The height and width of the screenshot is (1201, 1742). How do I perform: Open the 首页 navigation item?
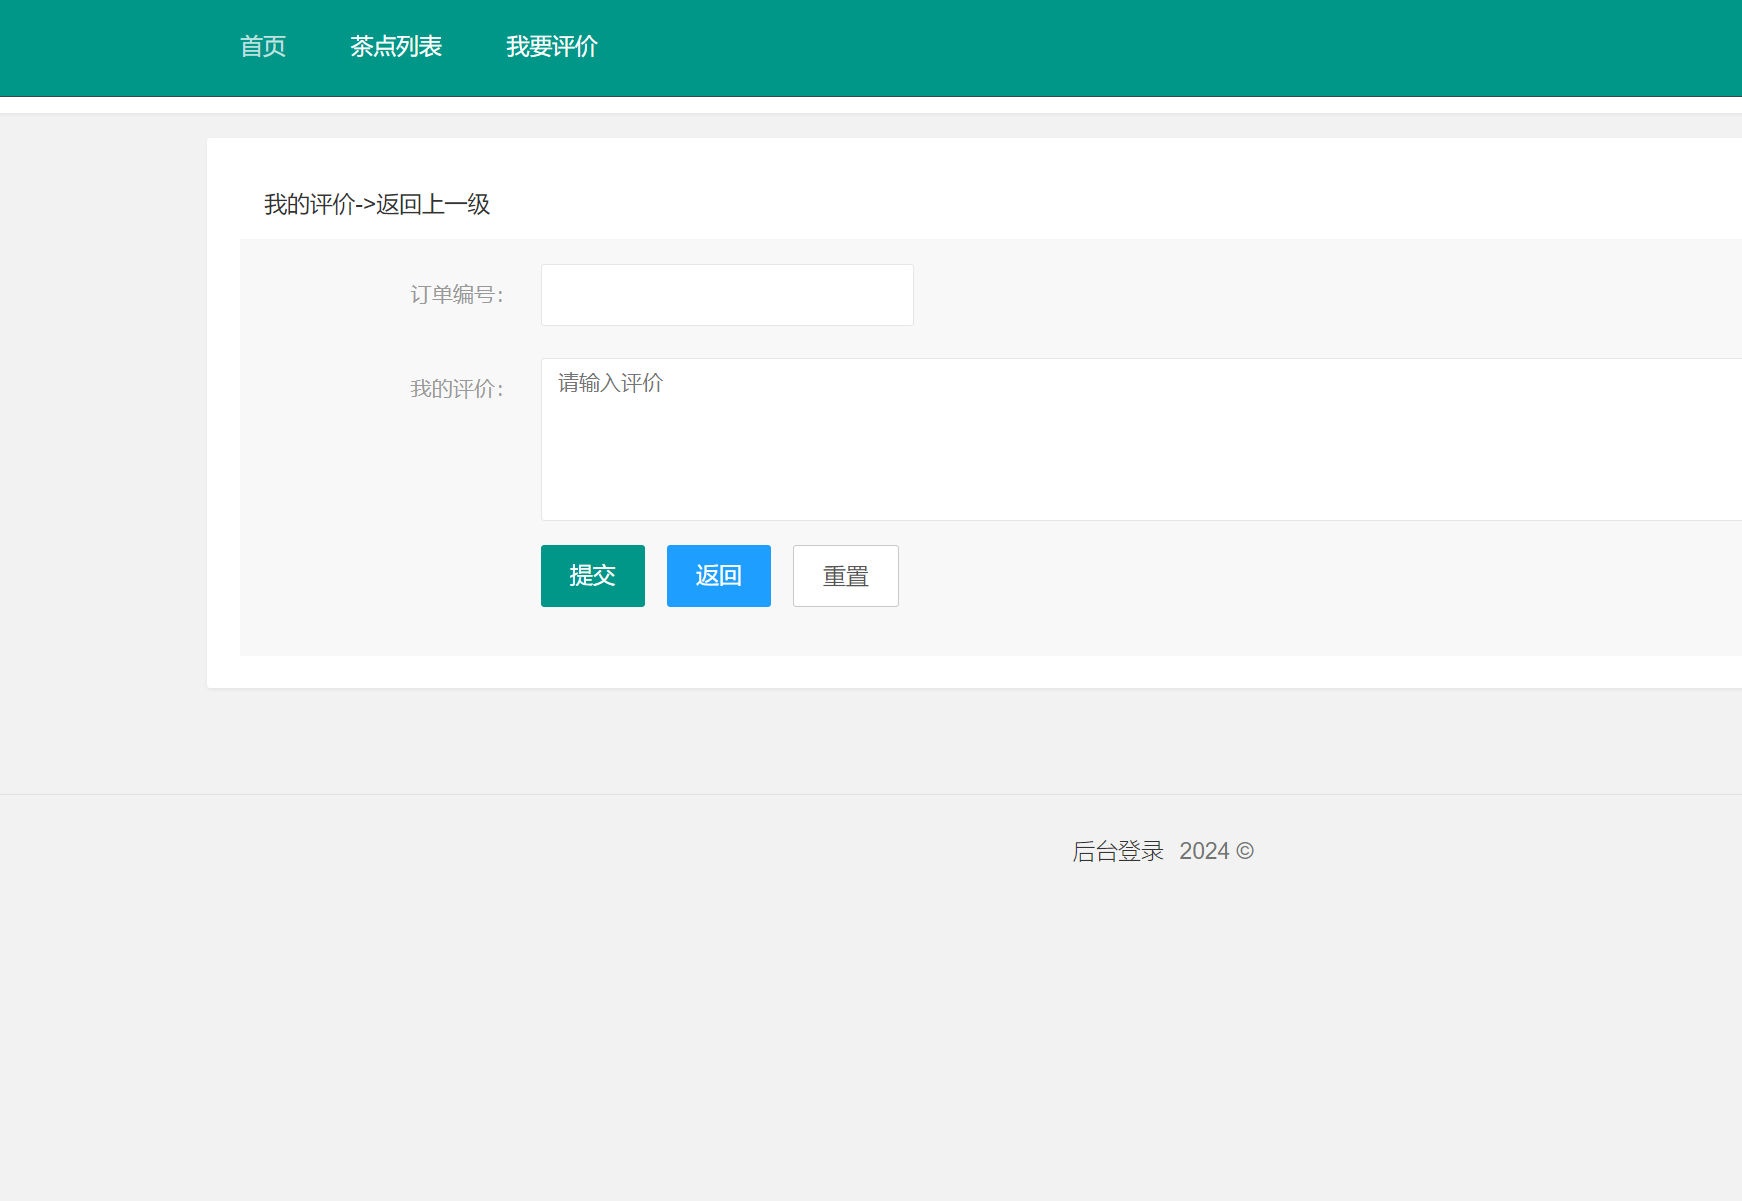tap(263, 47)
